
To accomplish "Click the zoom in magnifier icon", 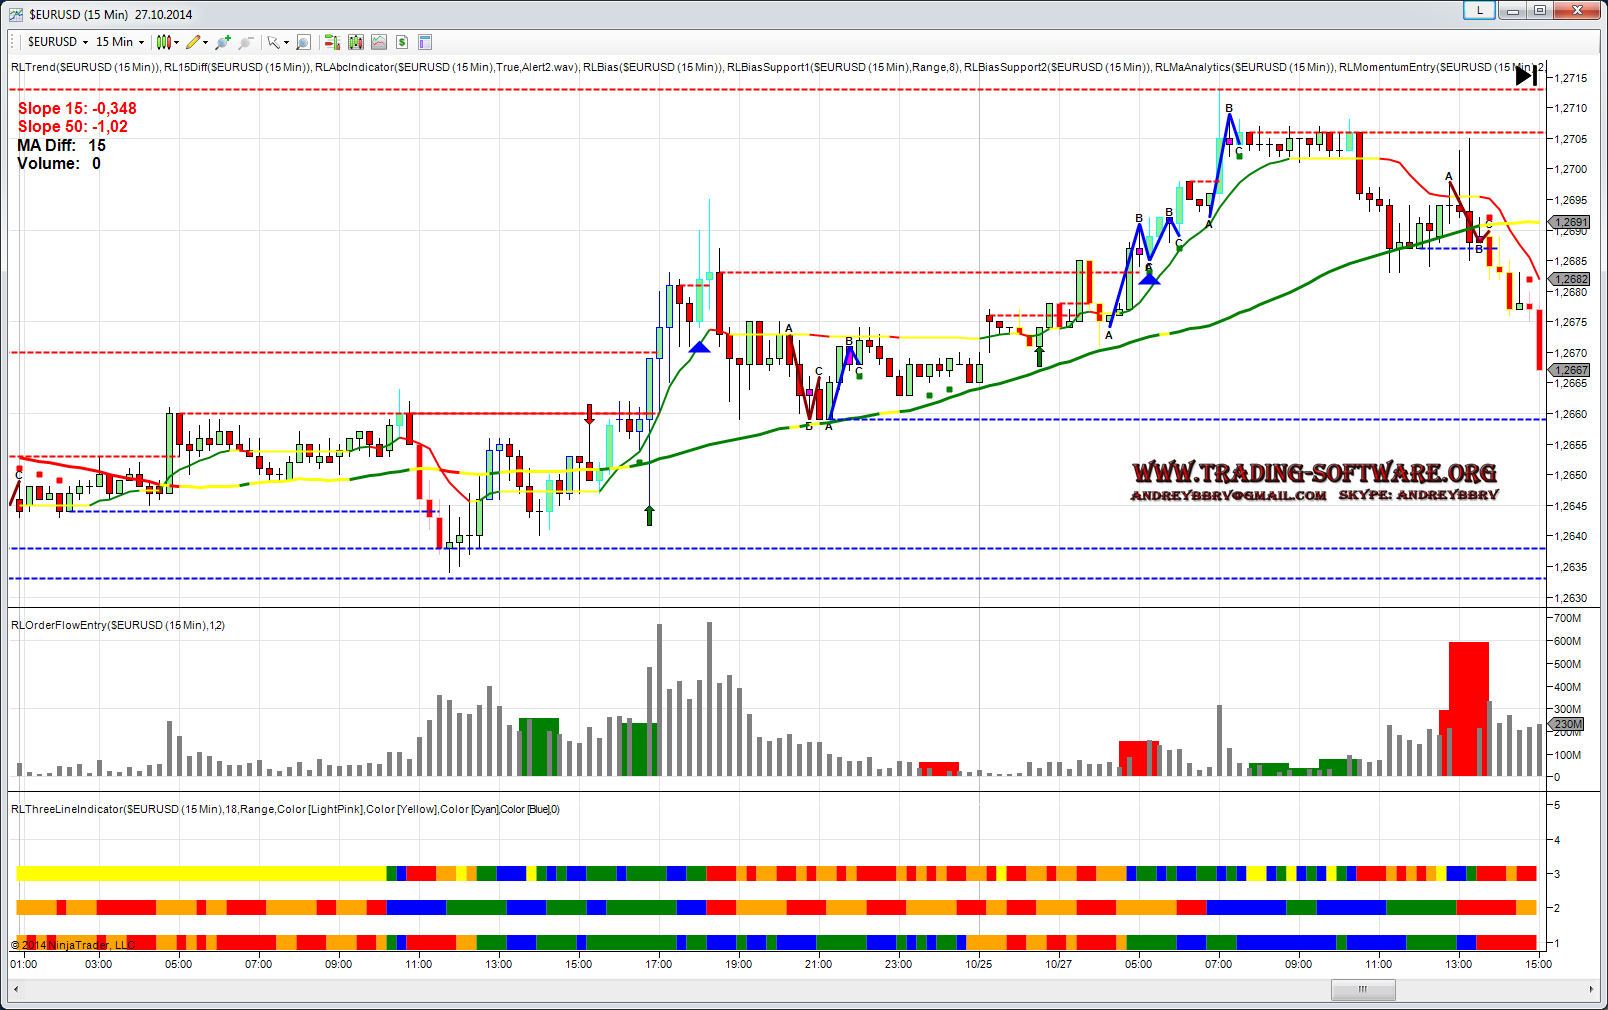I will [222, 42].
